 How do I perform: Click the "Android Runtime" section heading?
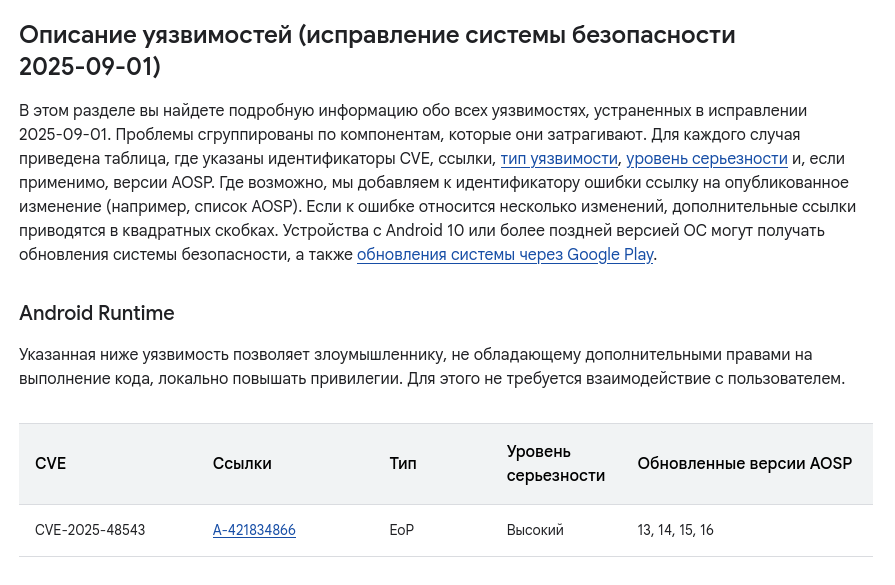(97, 313)
